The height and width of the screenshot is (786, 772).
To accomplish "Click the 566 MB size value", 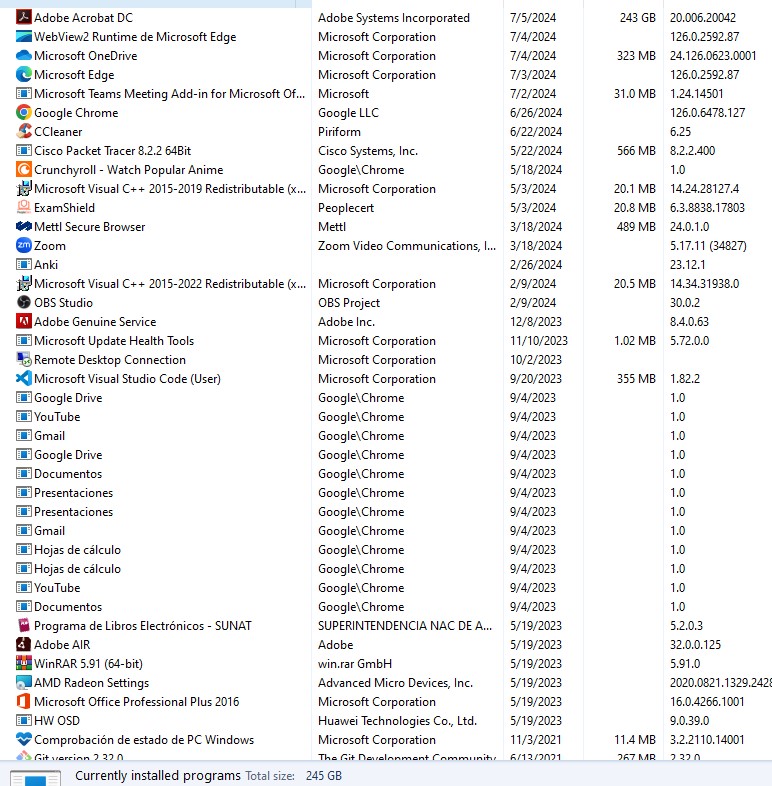I will [636, 151].
